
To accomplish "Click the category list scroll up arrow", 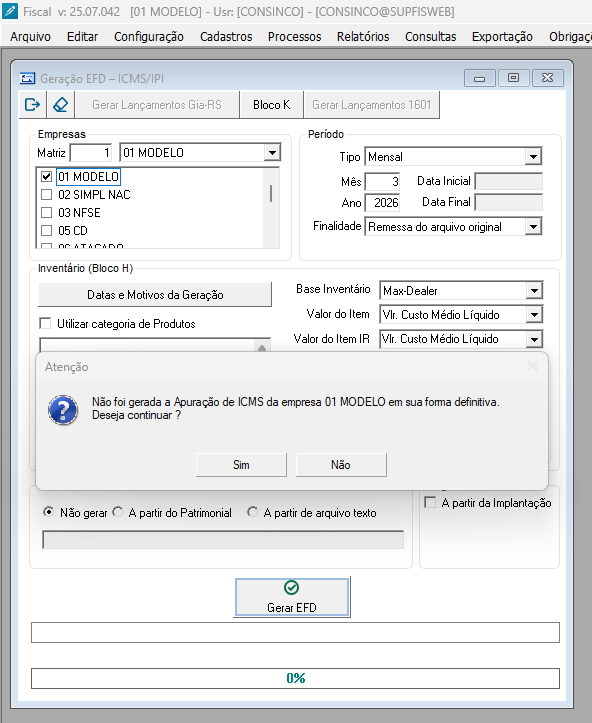I will pyautogui.click(x=262, y=347).
